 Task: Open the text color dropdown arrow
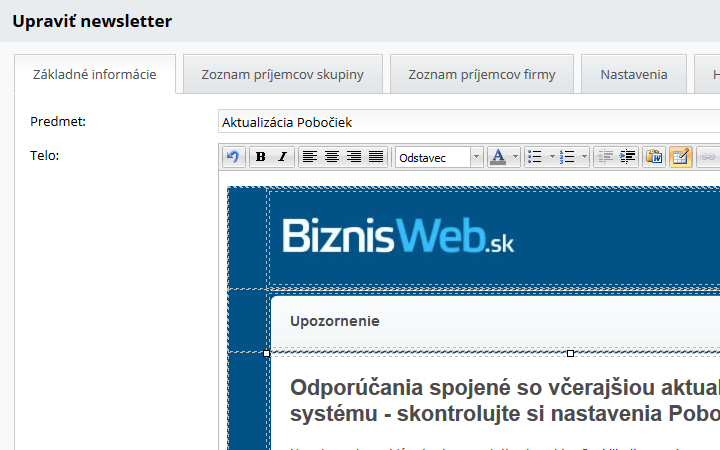pos(515,157)
